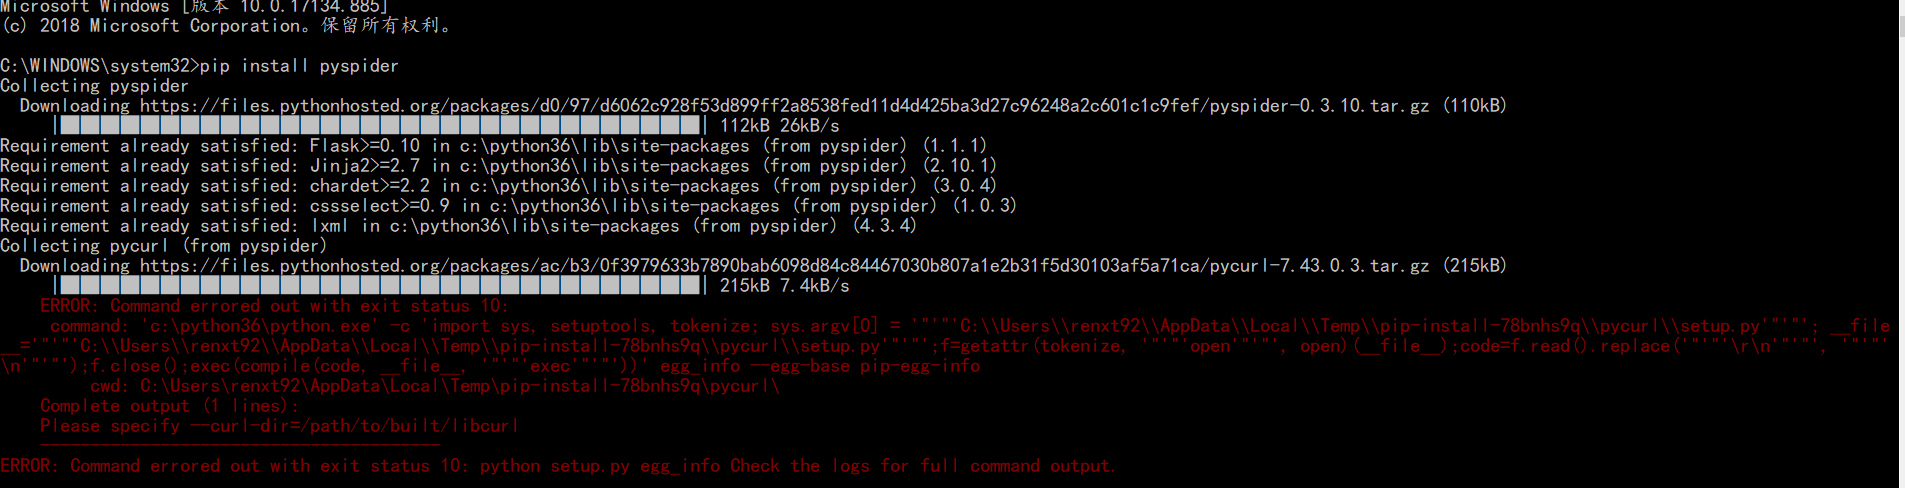Click the cwd path line in the error

tap(434, 386)
